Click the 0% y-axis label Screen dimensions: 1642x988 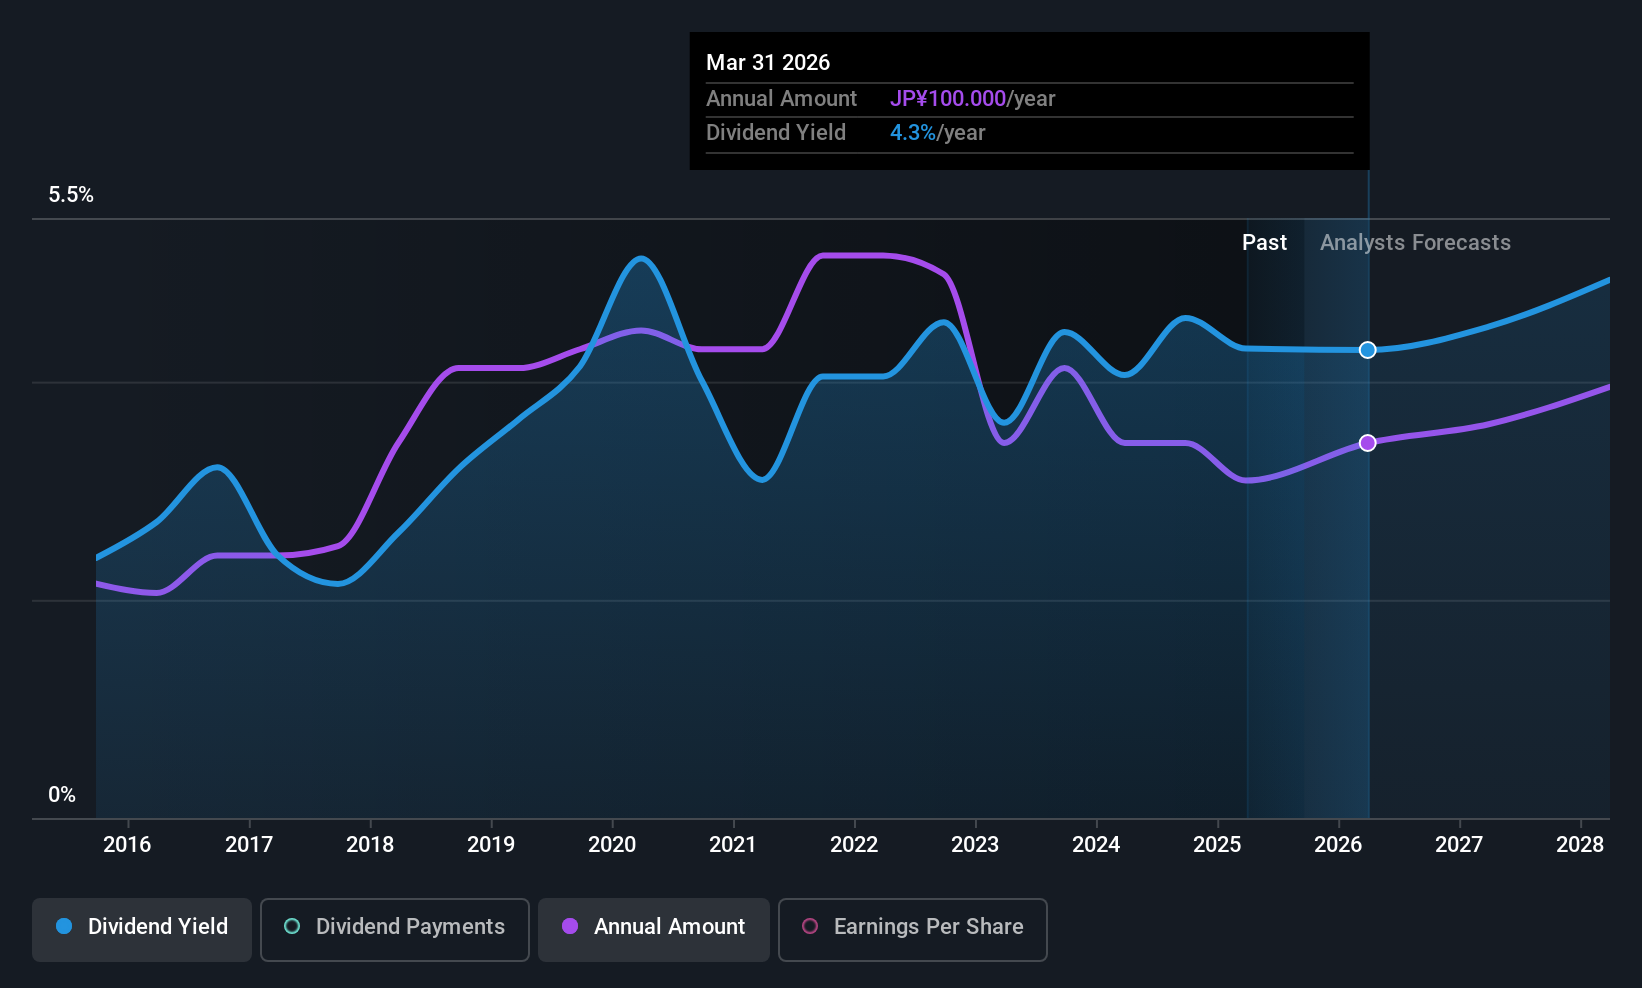pyautogui.click(x=62, y=795)
